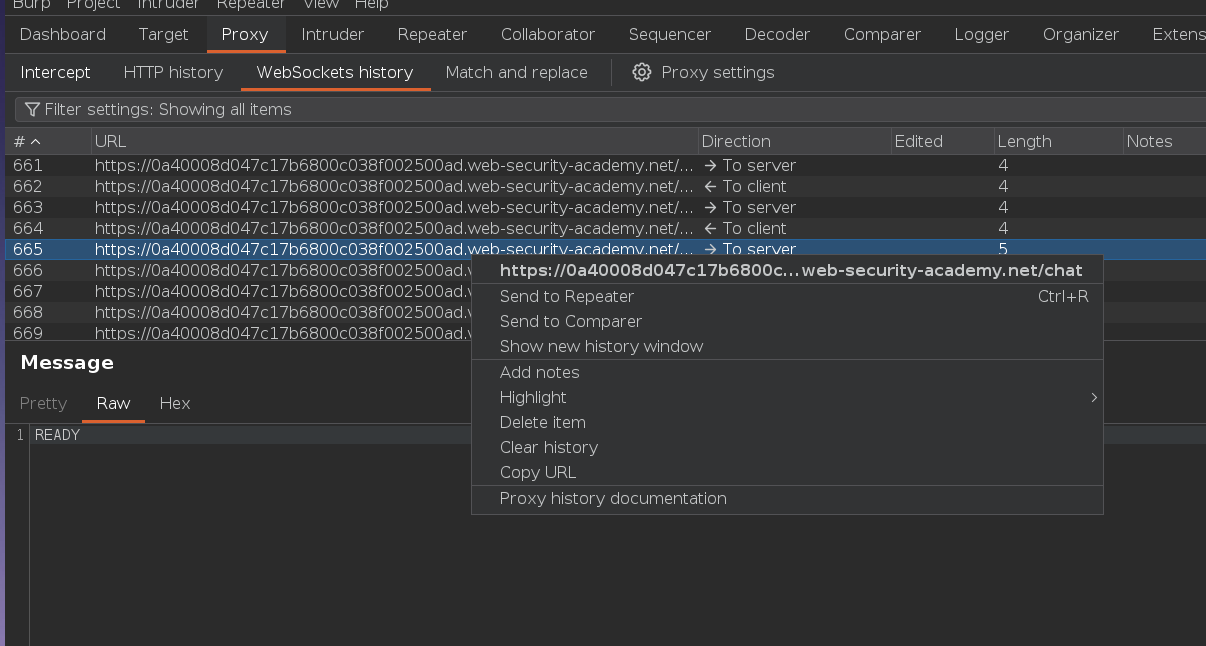Sort by Length column header
The height and width of the screenshot is (646, 1206).
pos(1059,141)
